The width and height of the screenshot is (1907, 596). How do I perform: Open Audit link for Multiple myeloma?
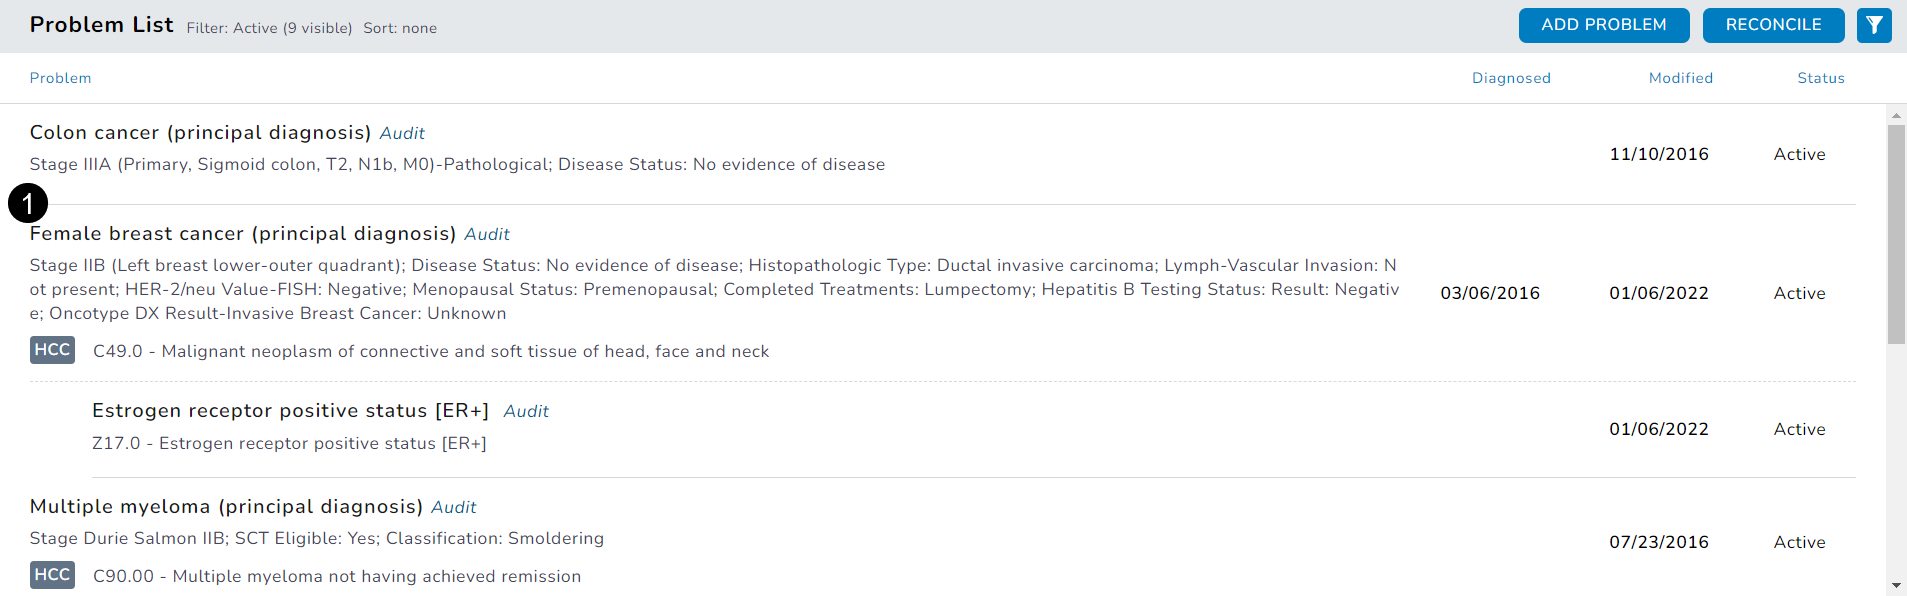tap(453, 507)
